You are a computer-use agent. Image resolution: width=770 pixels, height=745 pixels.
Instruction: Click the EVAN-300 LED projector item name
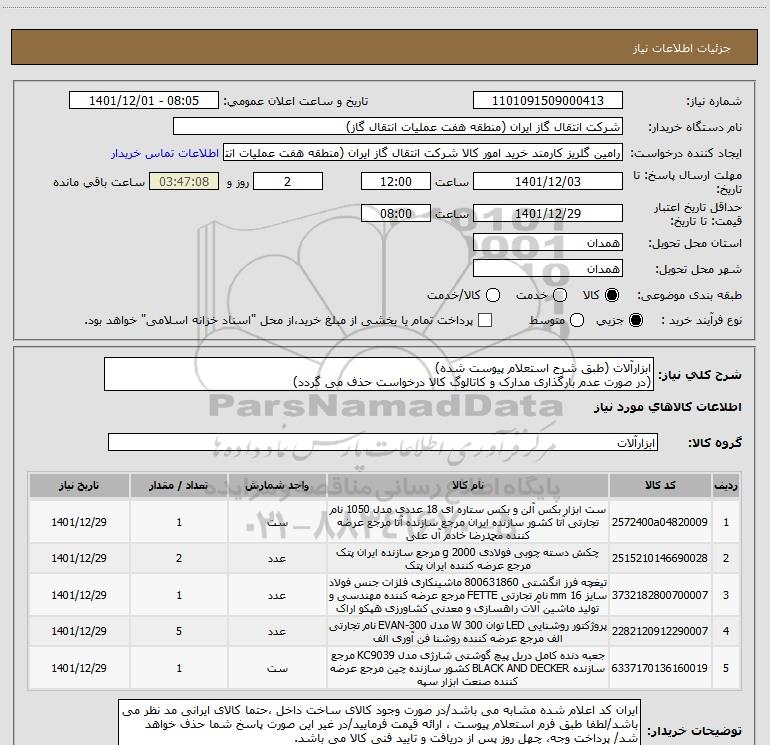[468, 632]
